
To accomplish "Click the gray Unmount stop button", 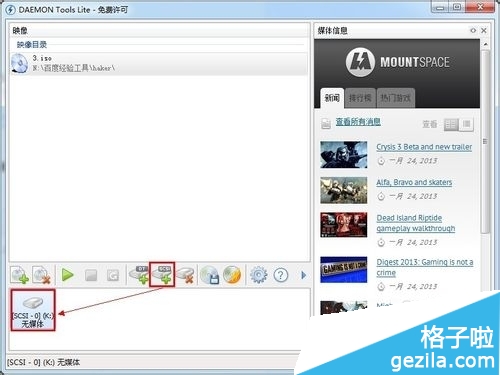I will (x=91, y=275).
